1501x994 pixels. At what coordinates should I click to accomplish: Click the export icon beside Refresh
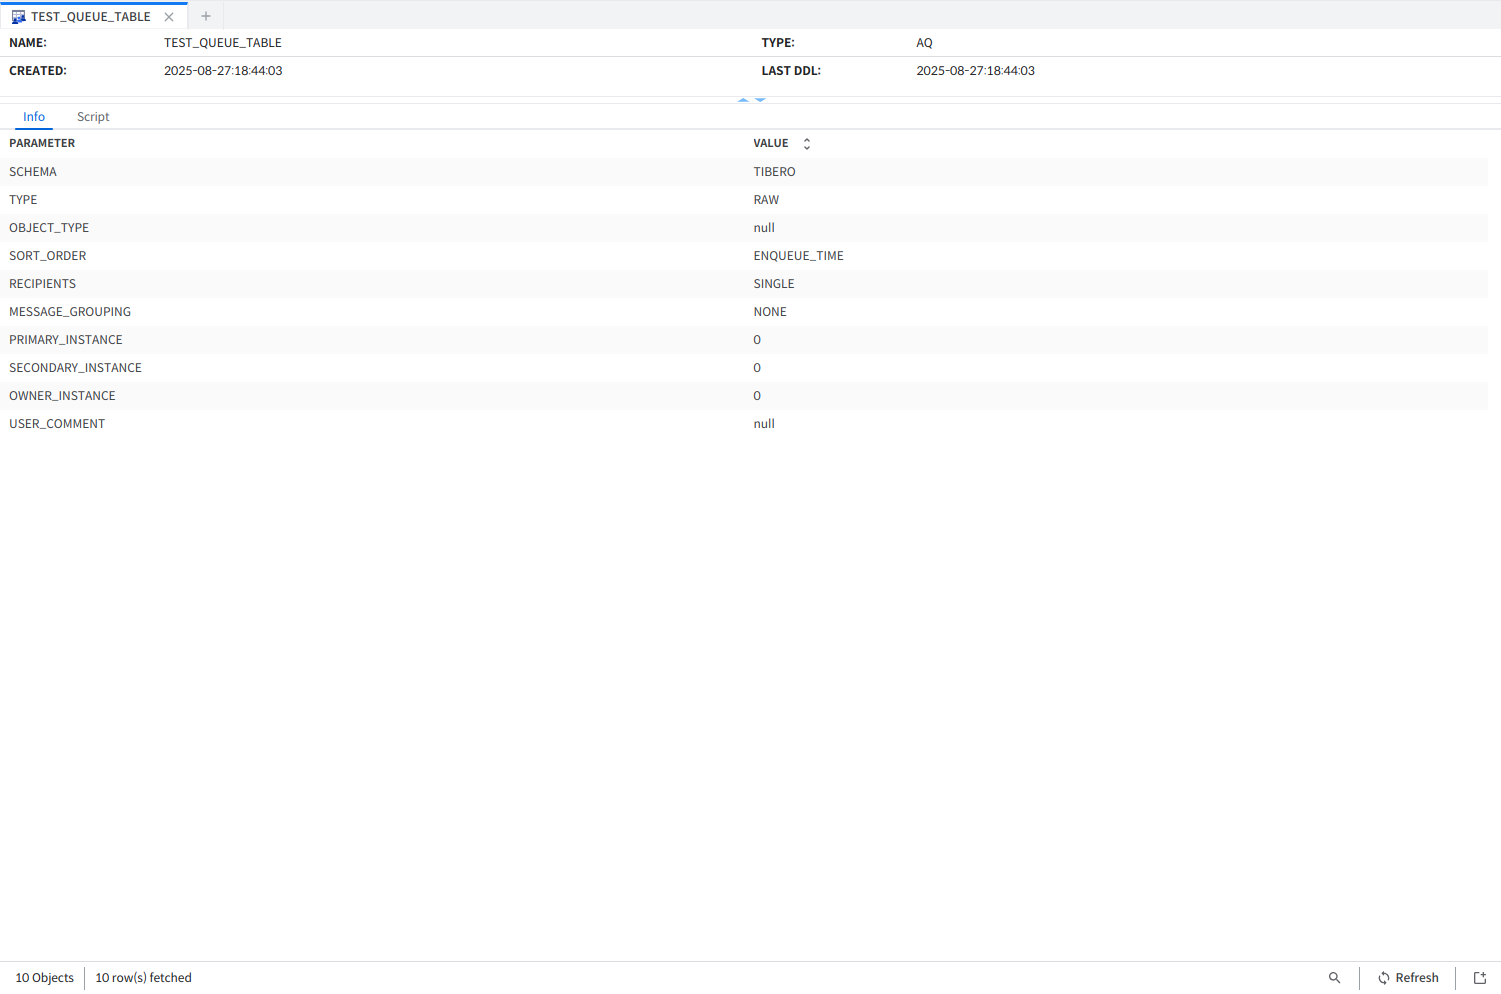[1480, 978]
